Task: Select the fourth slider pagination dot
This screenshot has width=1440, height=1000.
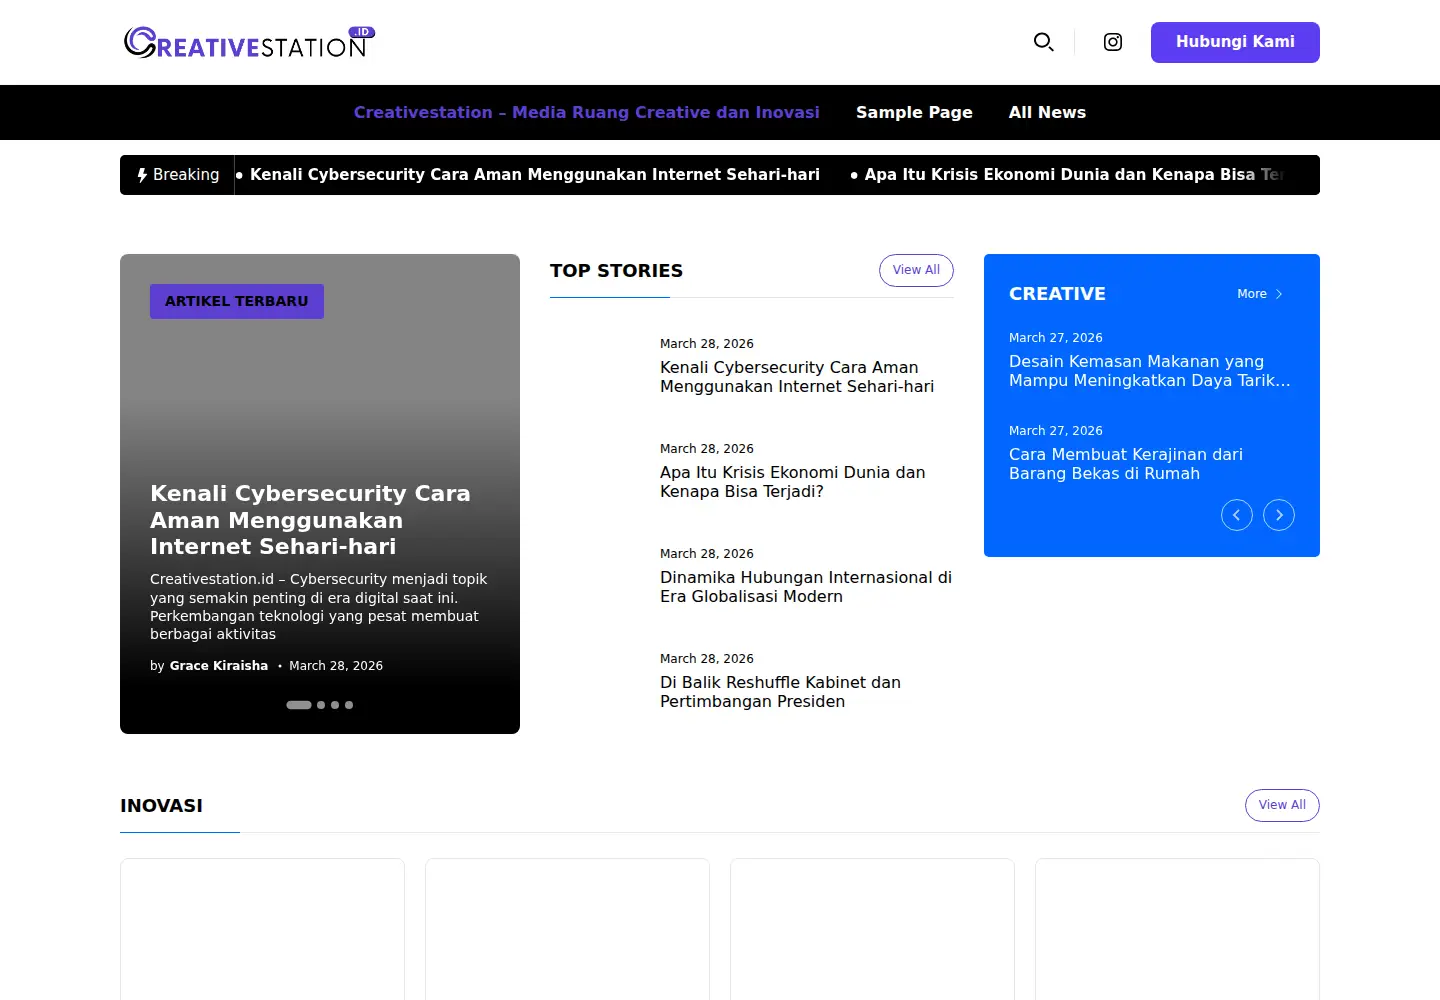Action: 349,705
